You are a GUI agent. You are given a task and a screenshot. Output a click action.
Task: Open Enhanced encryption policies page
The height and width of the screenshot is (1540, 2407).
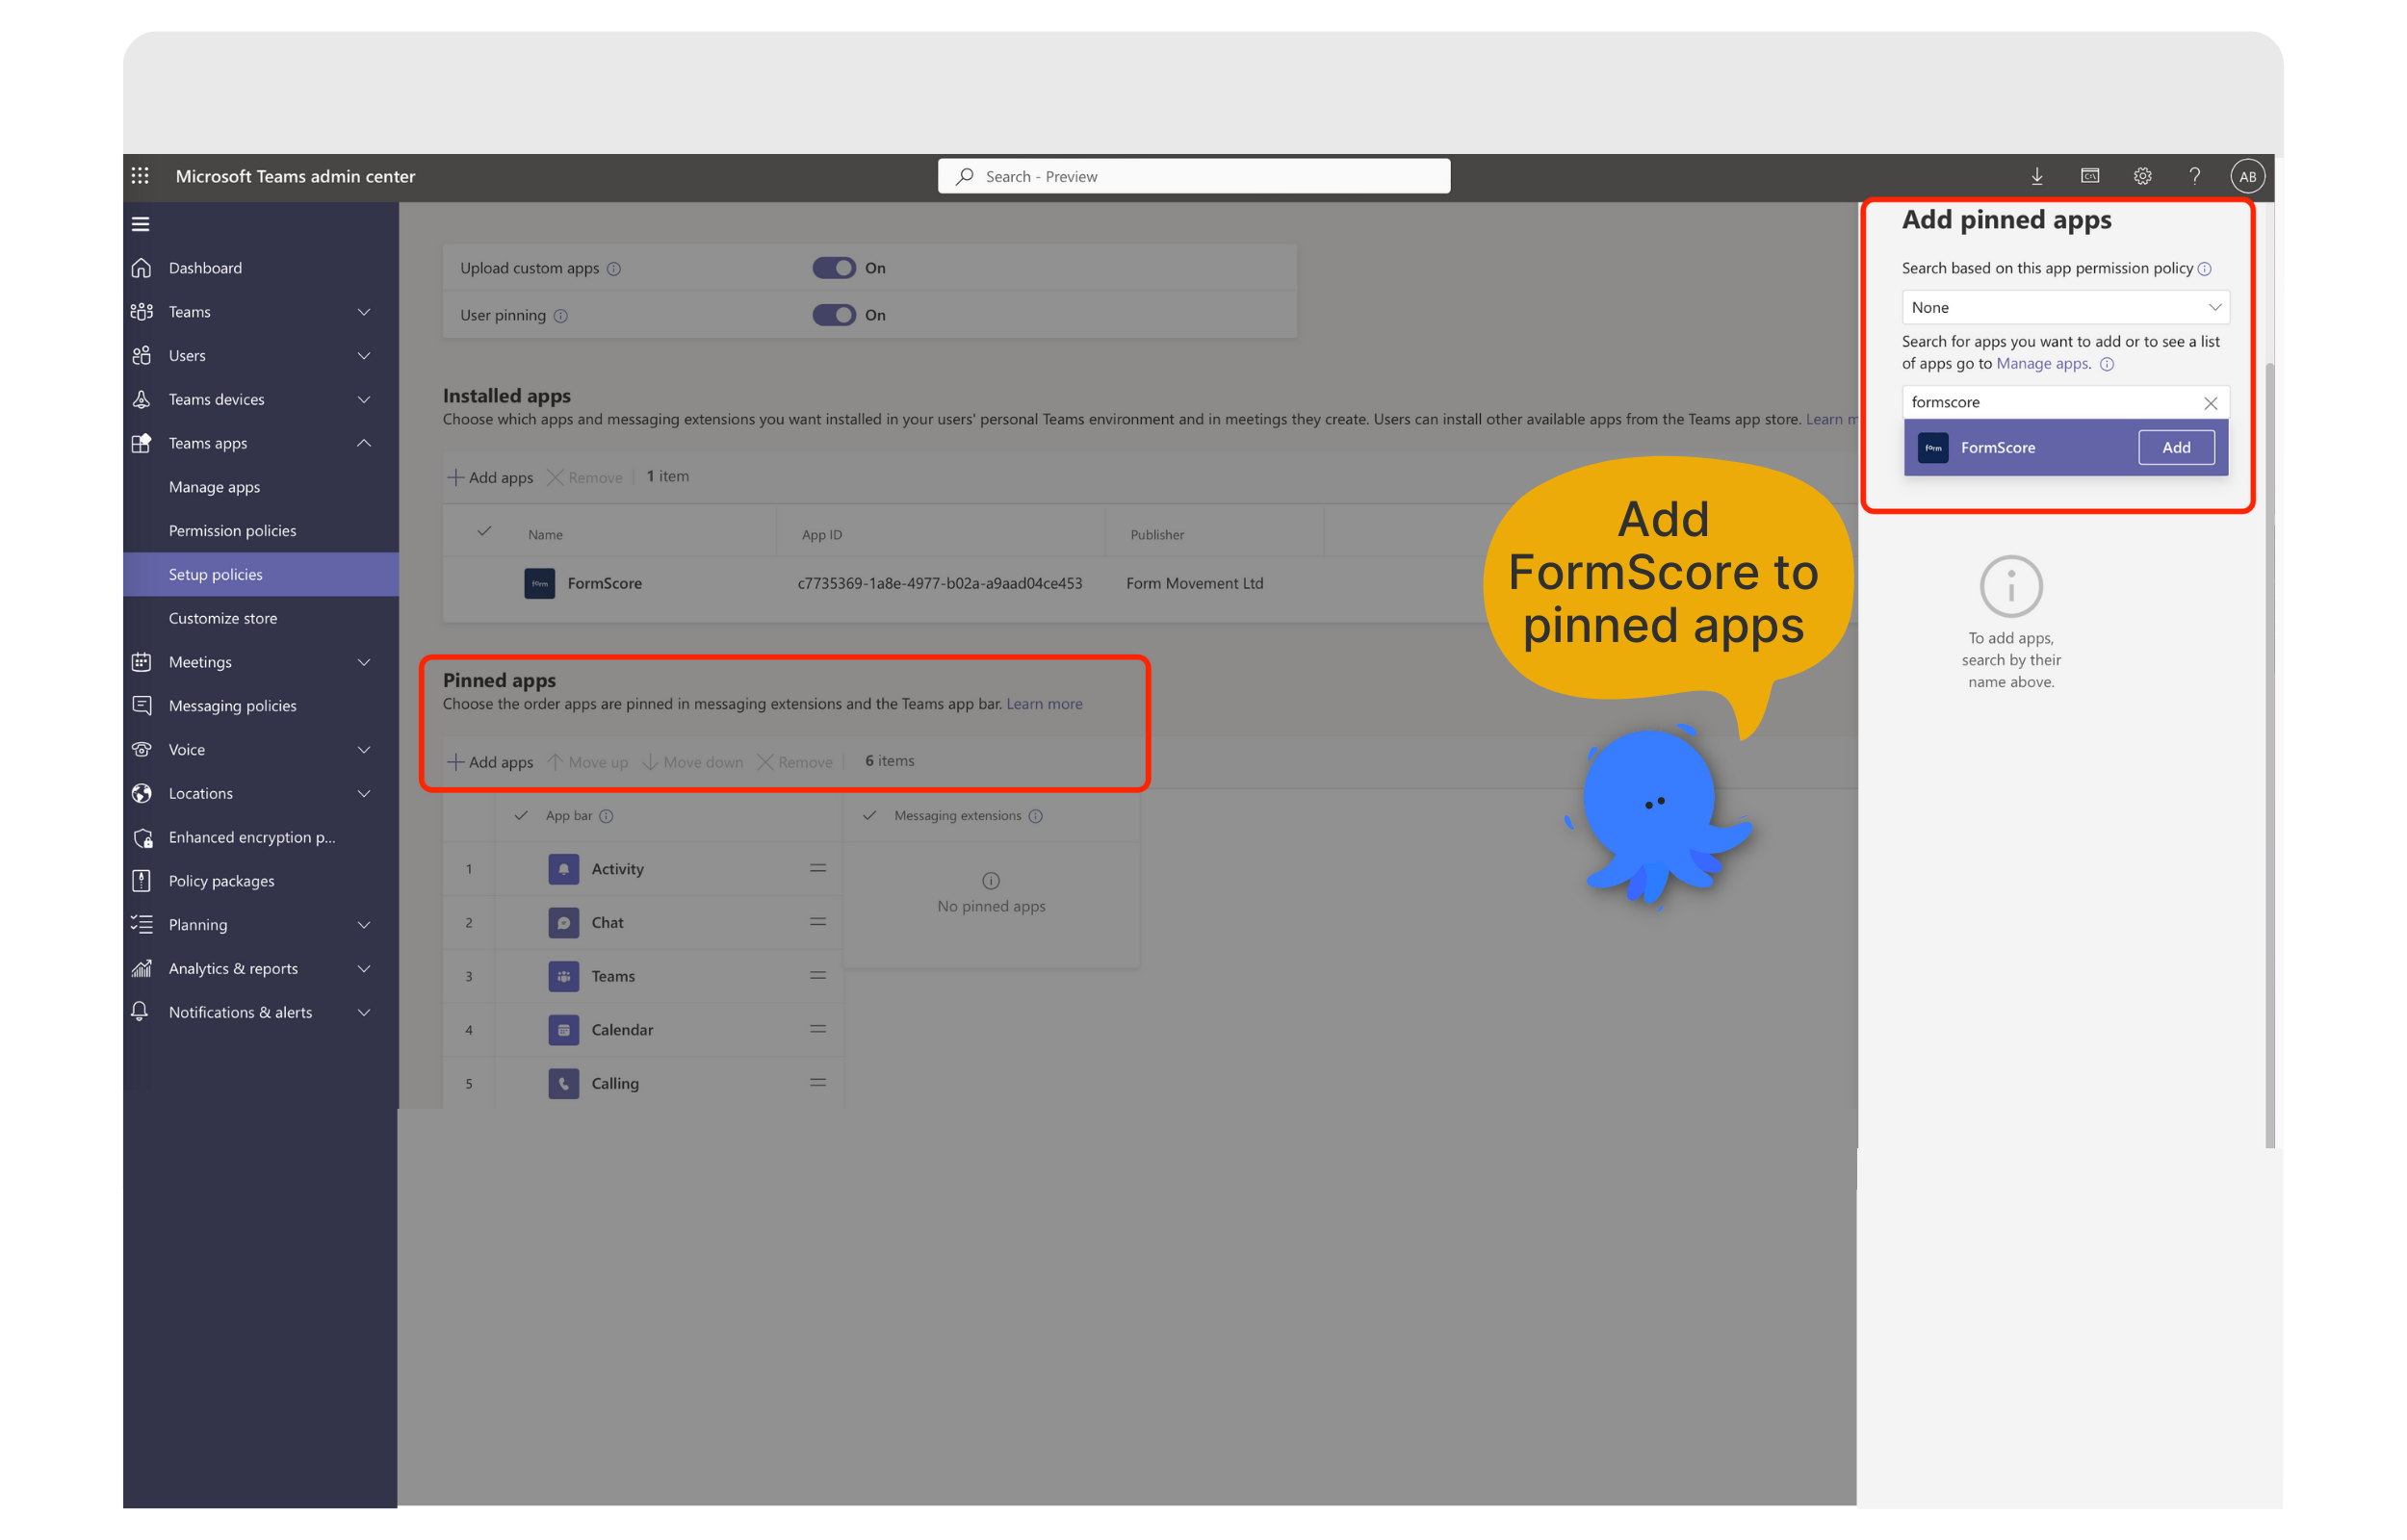(x=252, y=837)
